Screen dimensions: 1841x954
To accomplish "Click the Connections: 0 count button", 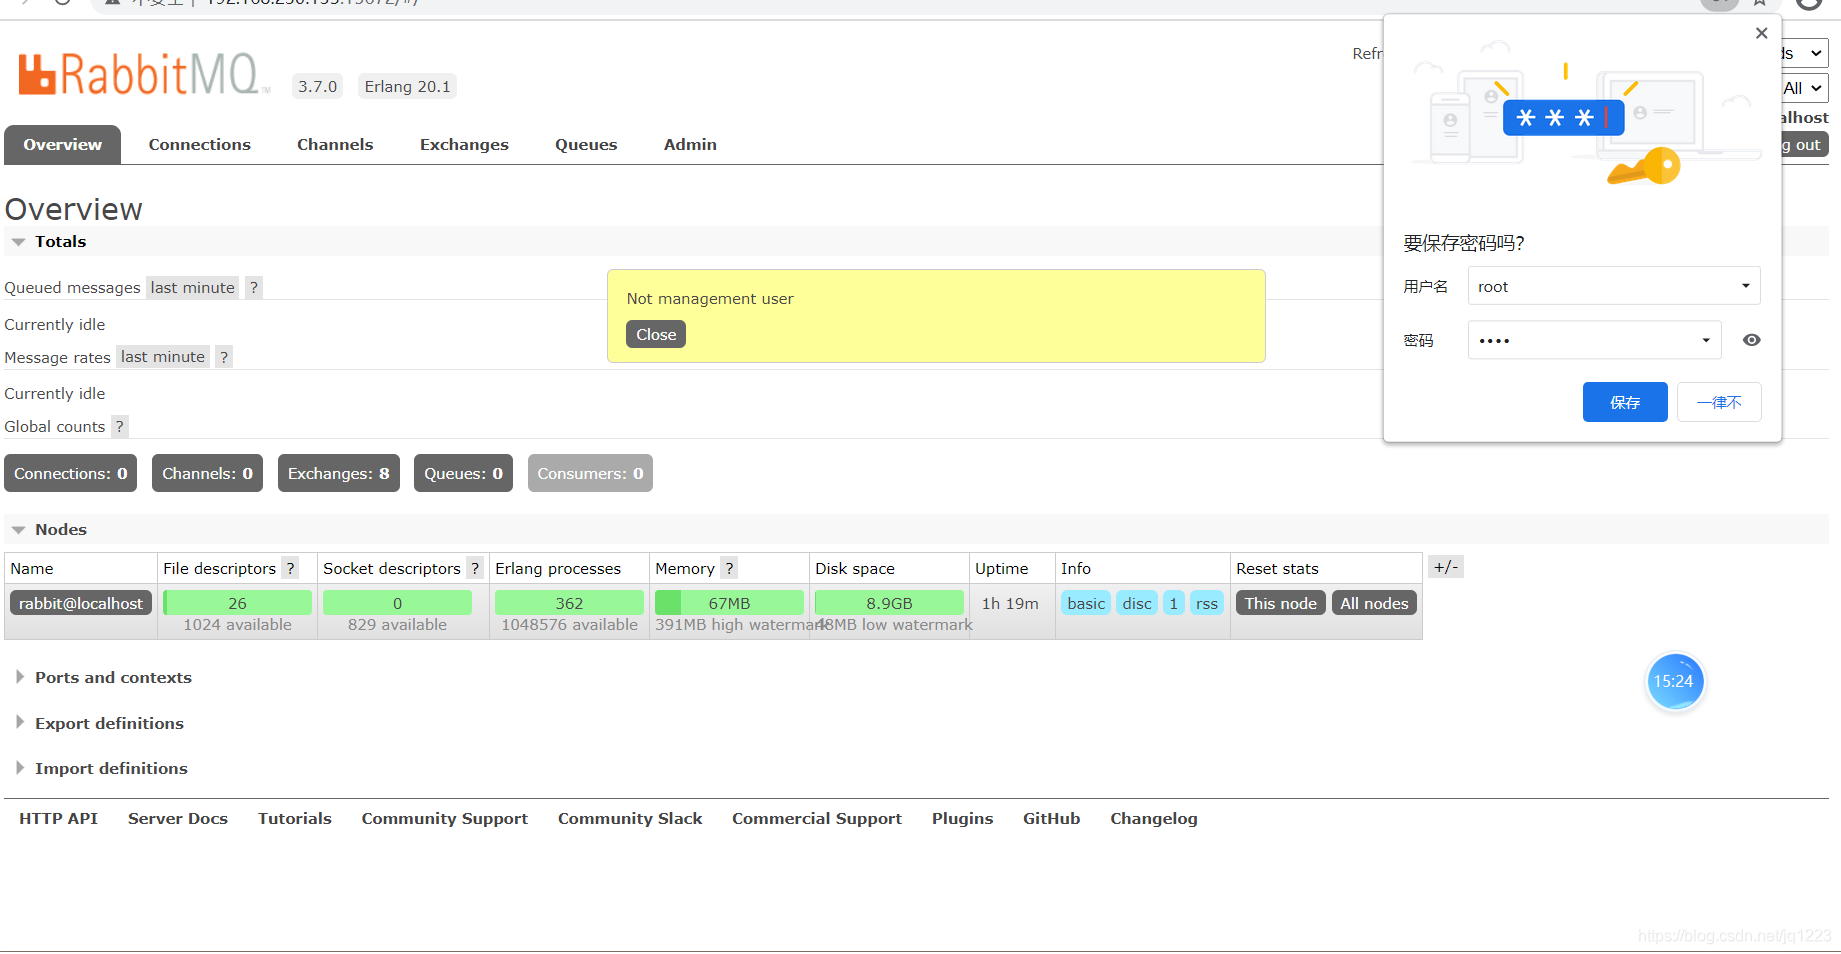I will coord(71,473).
